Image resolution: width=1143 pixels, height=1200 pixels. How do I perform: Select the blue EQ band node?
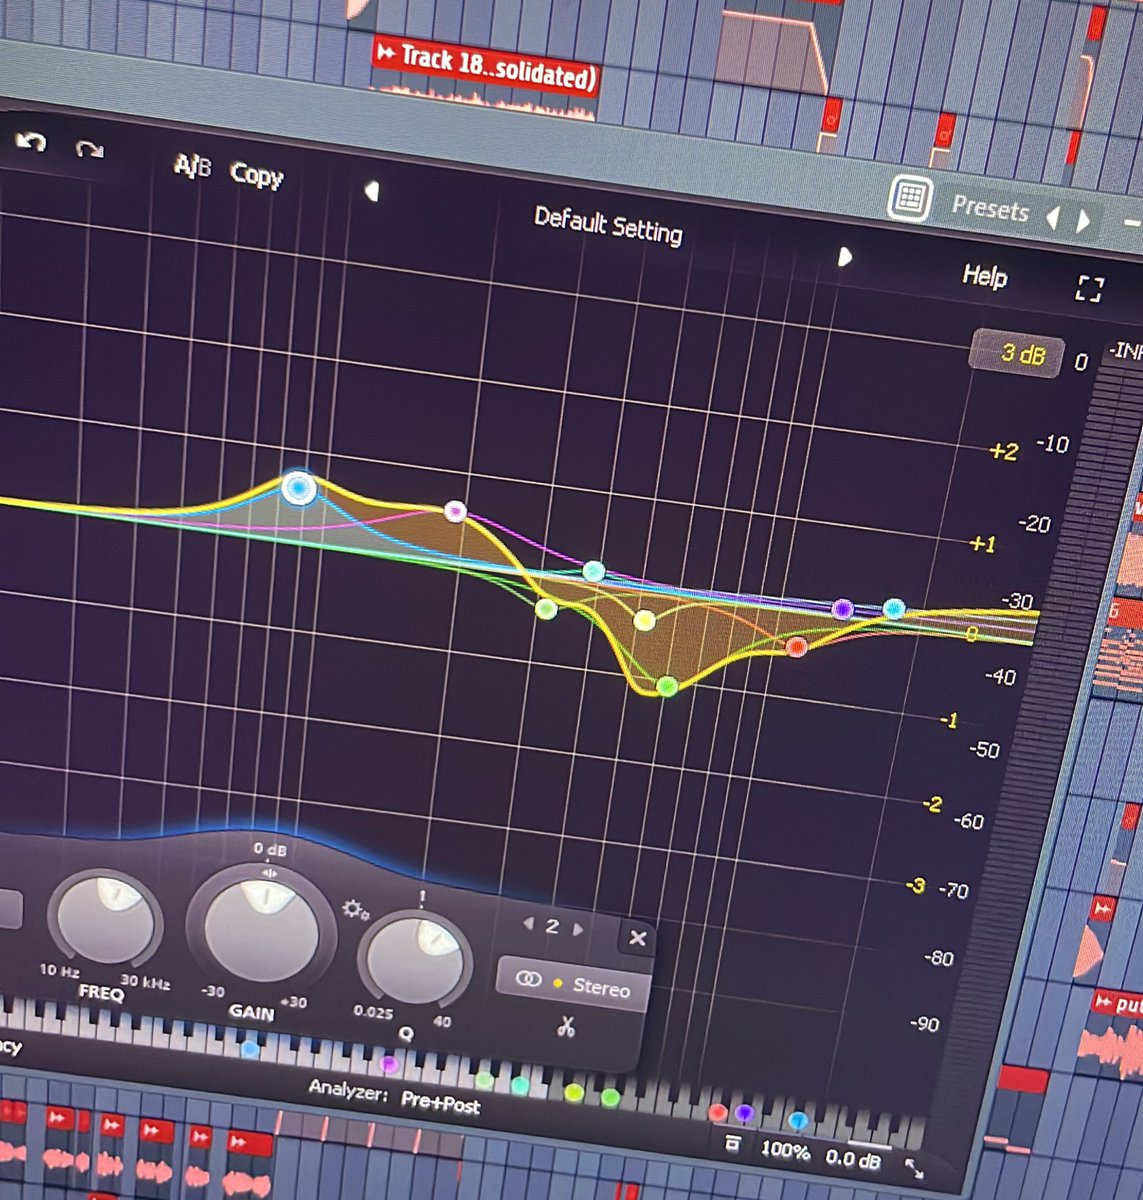[x=299, y=488]
